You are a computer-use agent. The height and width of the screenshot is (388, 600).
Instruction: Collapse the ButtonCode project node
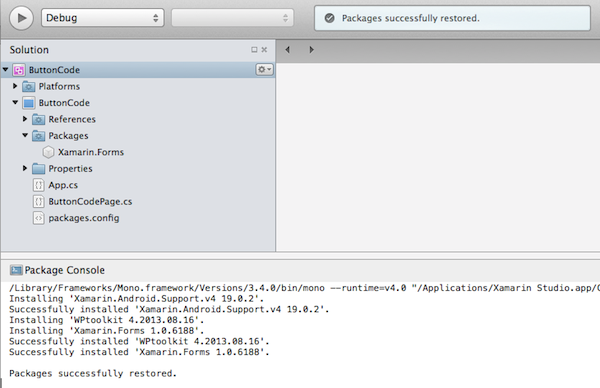pos(15,103)
